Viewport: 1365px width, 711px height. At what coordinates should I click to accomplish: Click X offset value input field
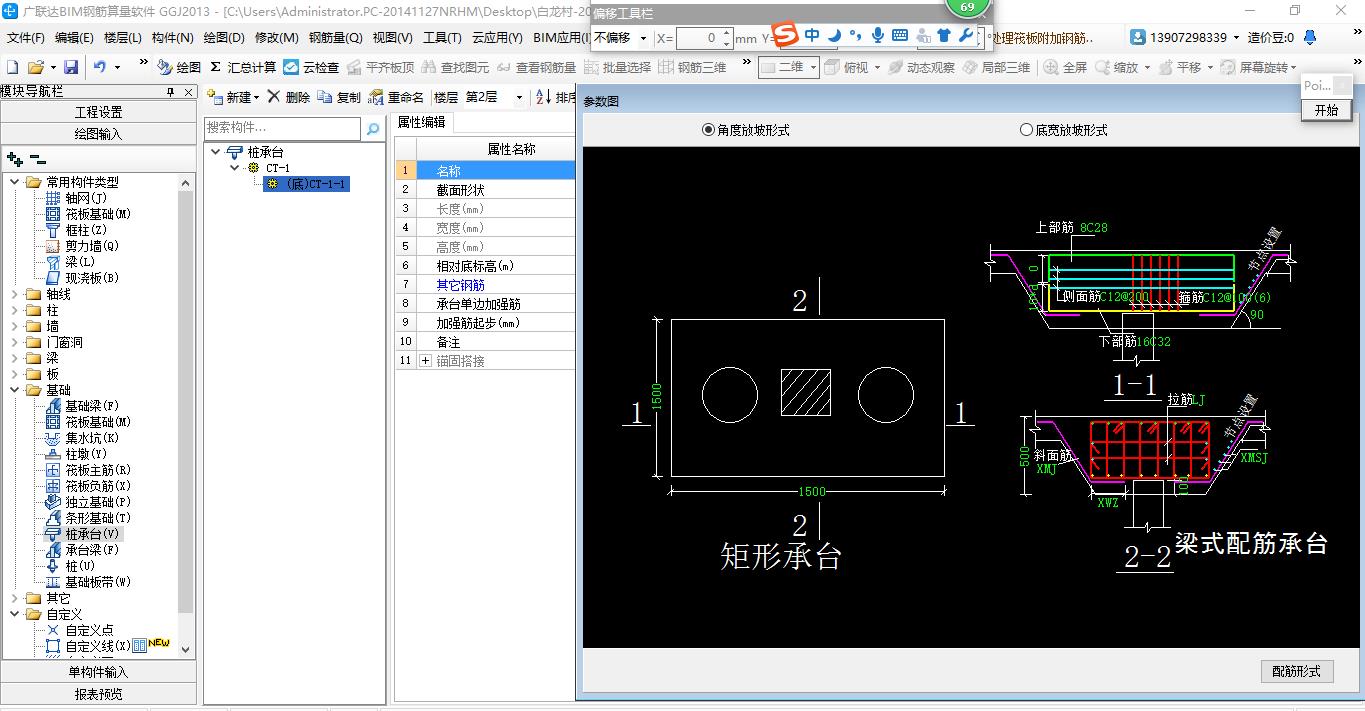click(706, 38)
